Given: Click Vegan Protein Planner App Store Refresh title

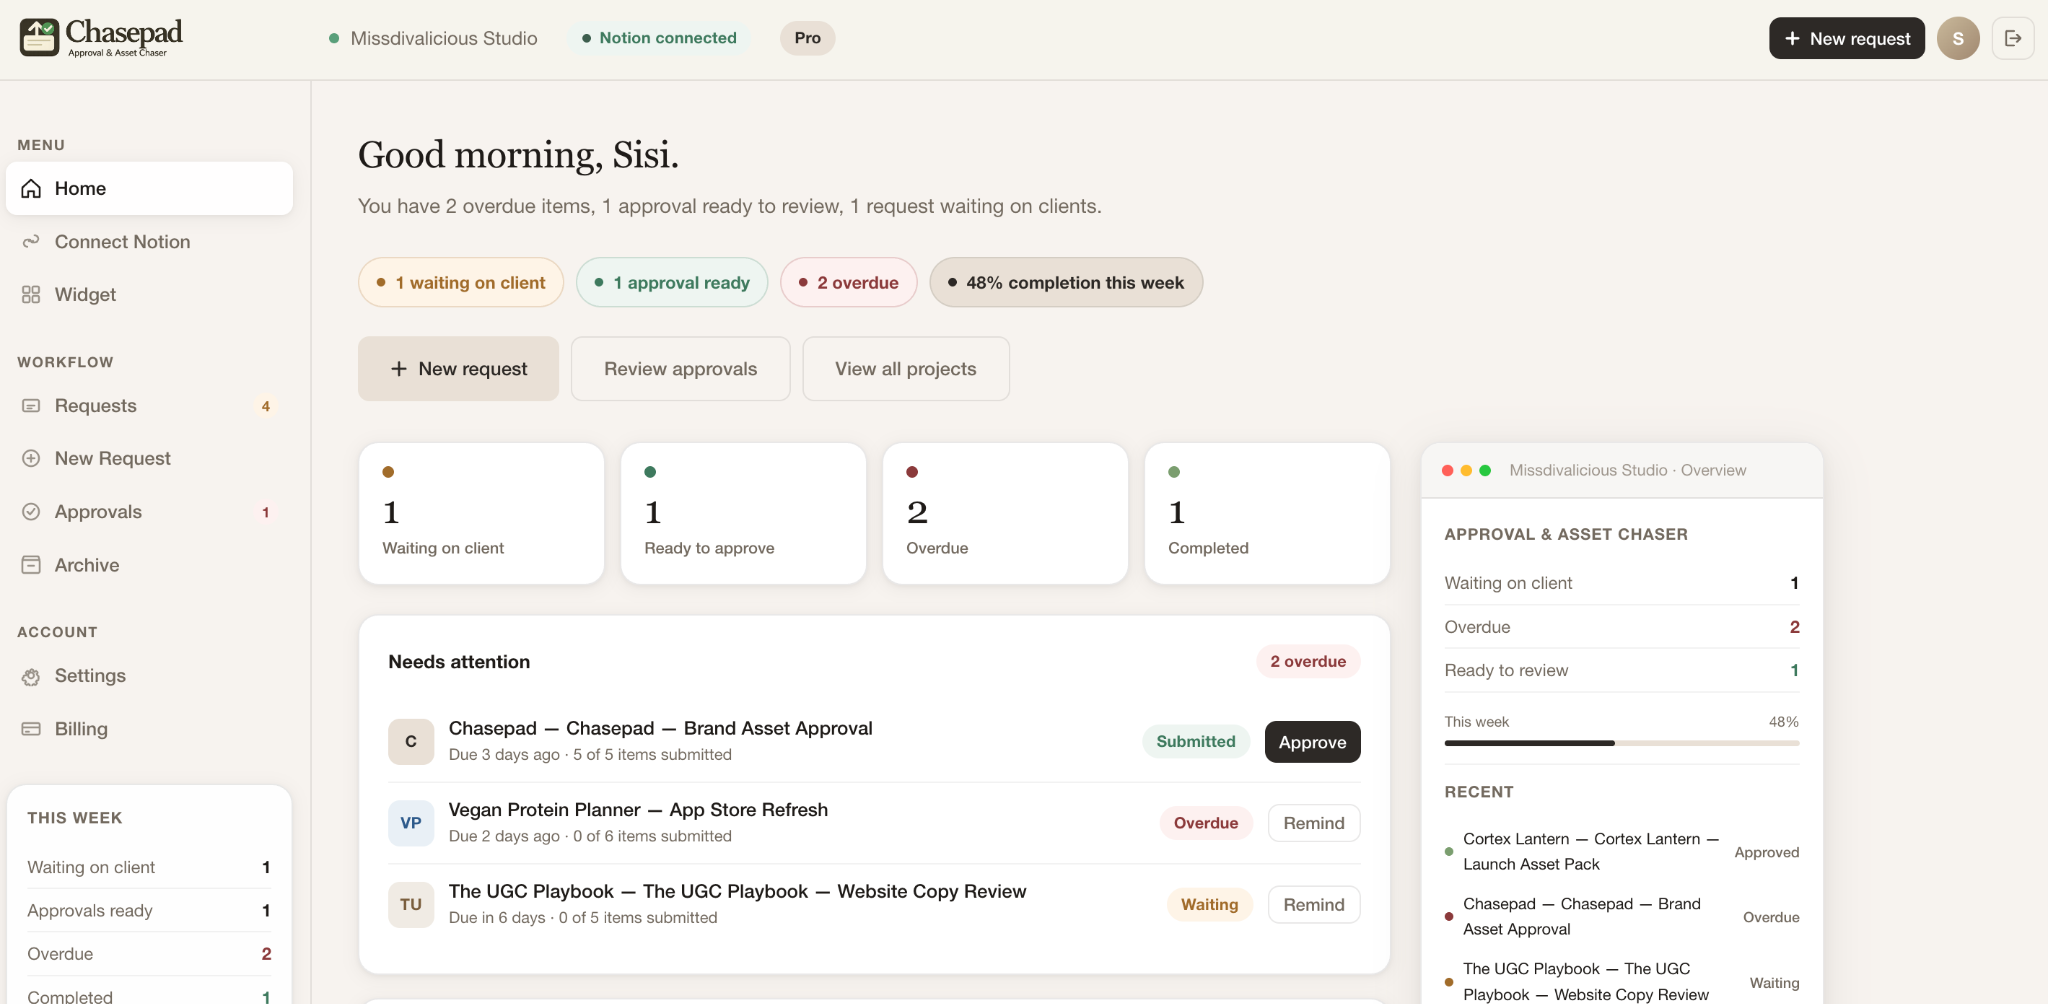Looking at the screenshot, I should click(x=638, y=809).
